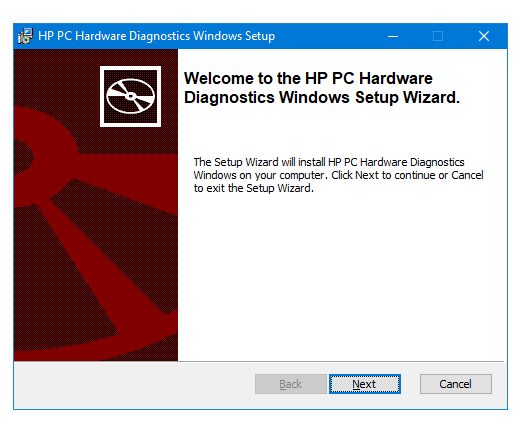The width and height of the screenshot is (520, 432).
Task: Click the 'The Setup Wizard will install' paragraph
Action: coord(338,175)
